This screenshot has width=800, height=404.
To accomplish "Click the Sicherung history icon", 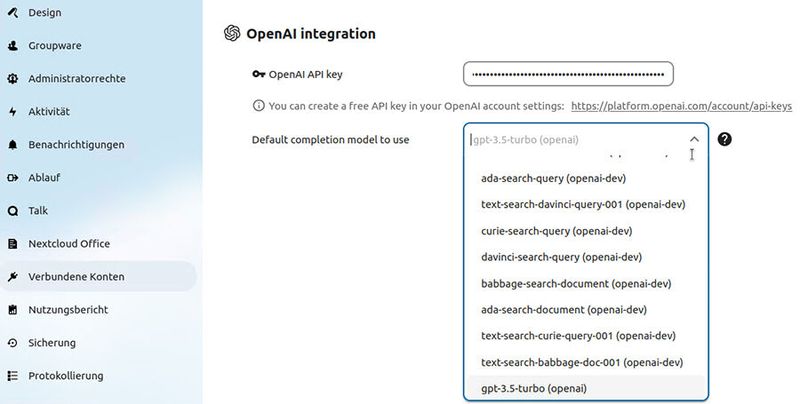I will click(12, 343).
